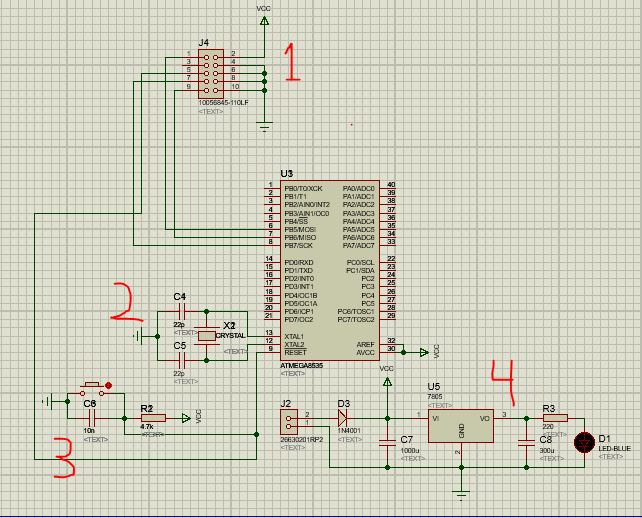Click the 10056845-110LF part label

[x=223, y=103]
